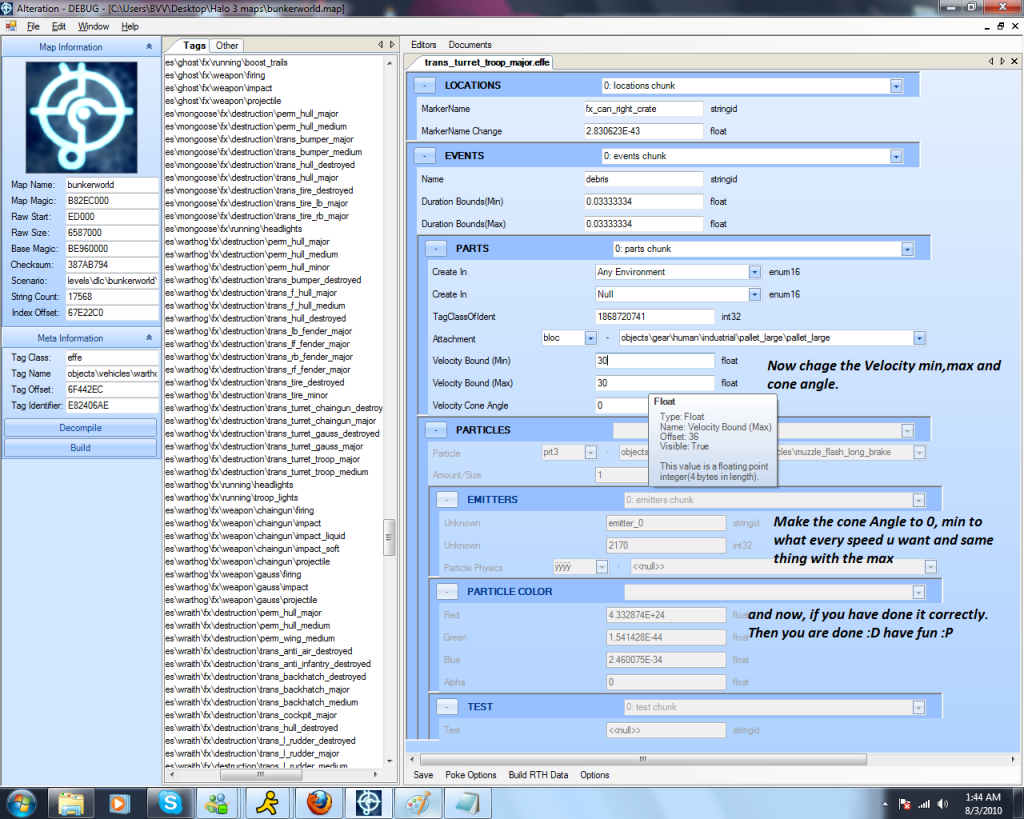Open notepad-style icon on taskbar
The image size is (1024, 819).
coord(468,803)
